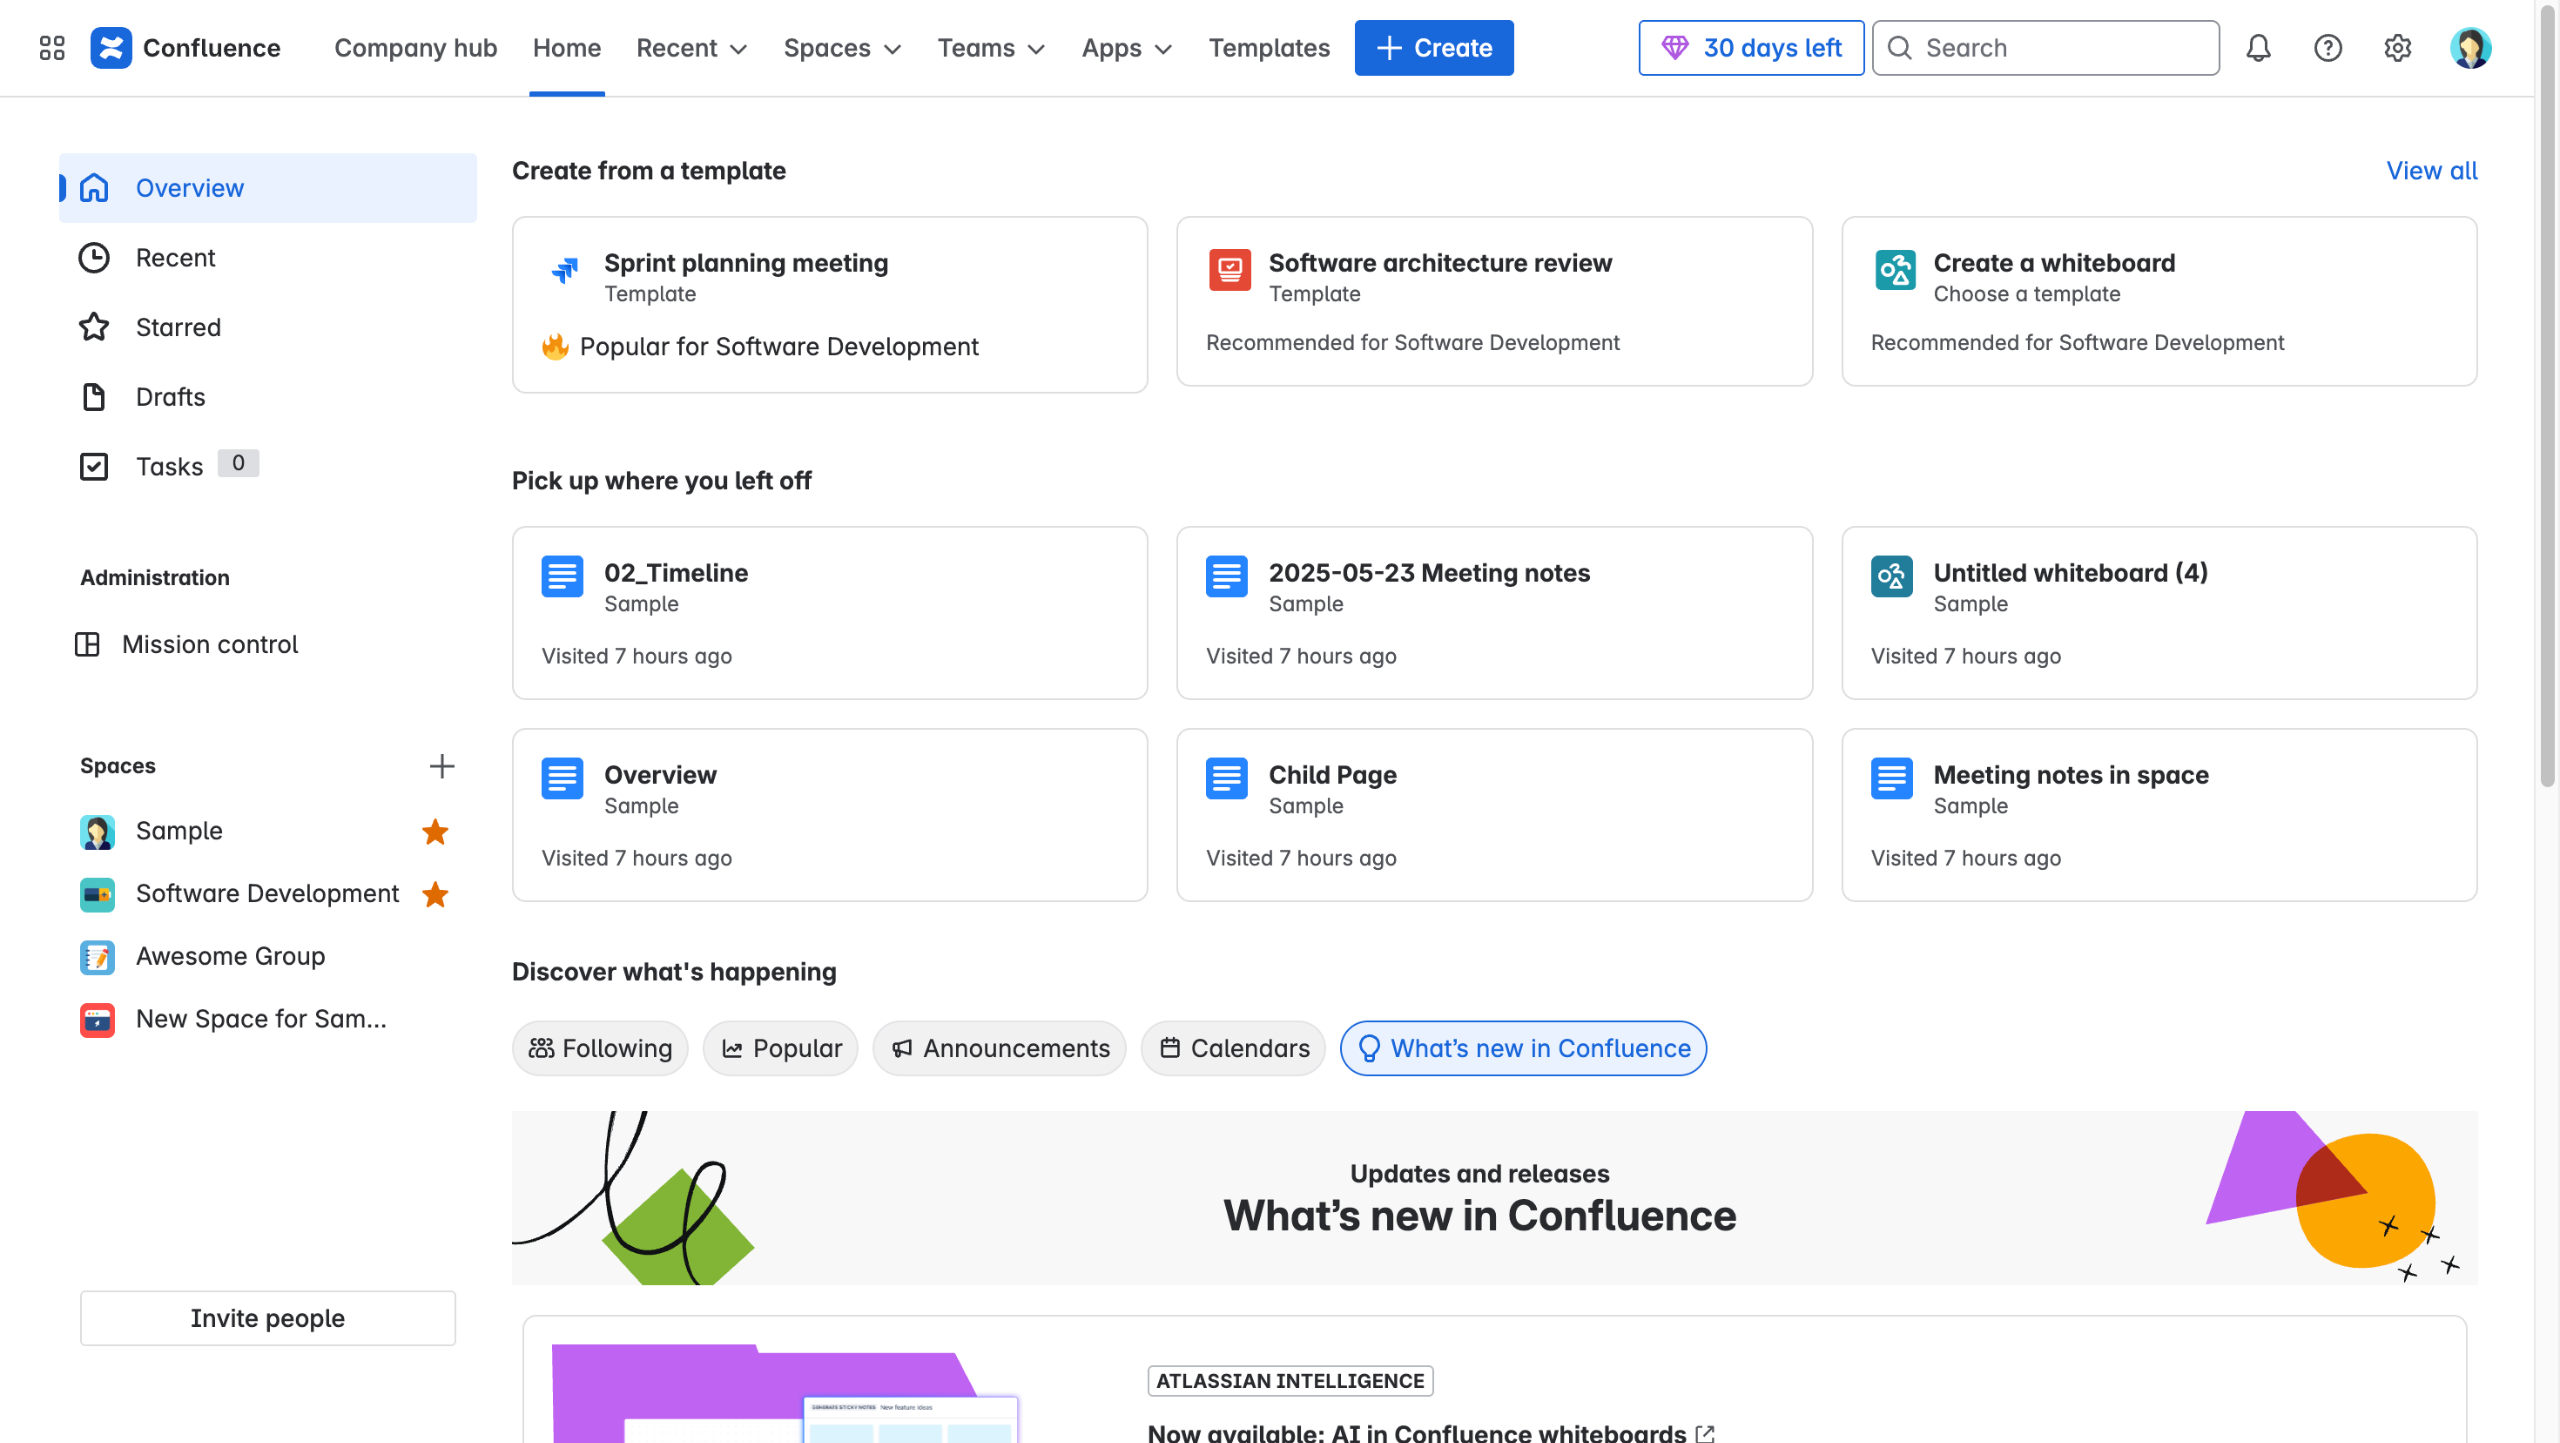Unstar the Software Development space
The height and width of the screenshot is (1443, 2560).
(435, 894)
